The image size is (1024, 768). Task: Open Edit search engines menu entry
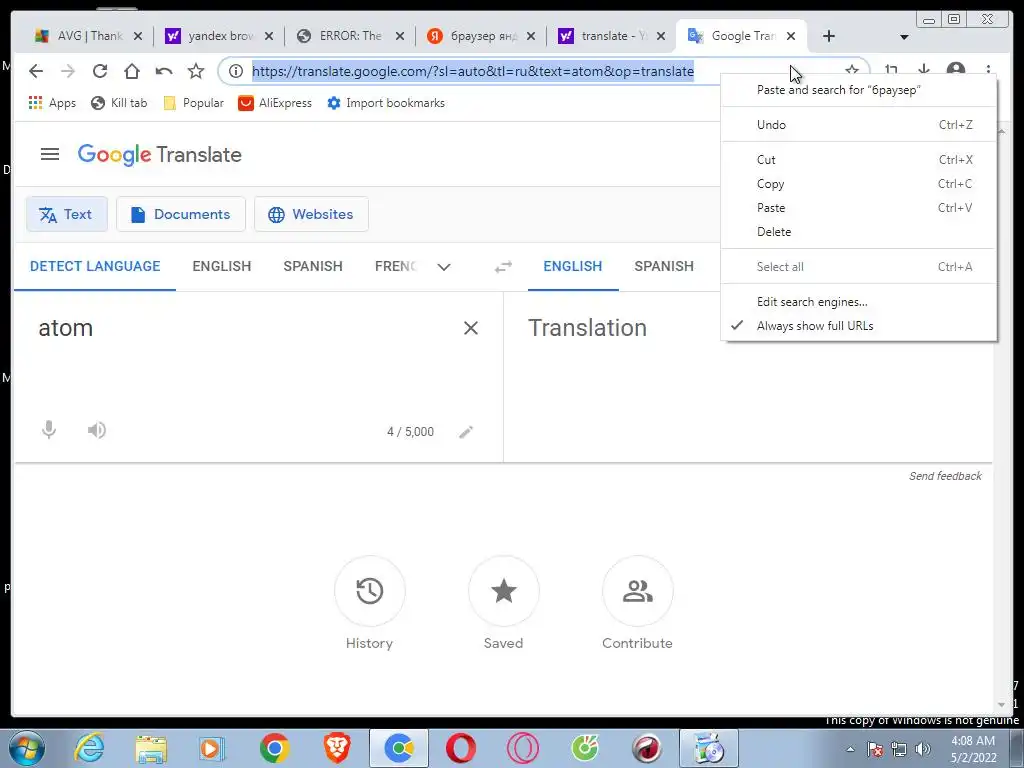click(x=859, y=302)
